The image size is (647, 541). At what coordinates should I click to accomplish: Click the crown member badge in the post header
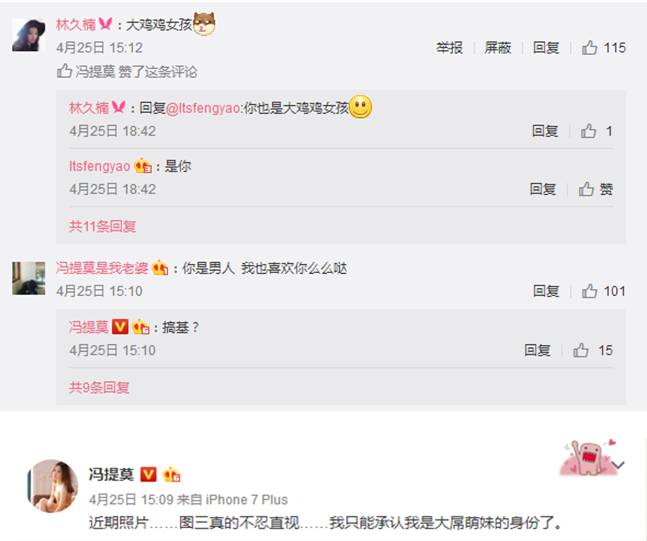172,475
